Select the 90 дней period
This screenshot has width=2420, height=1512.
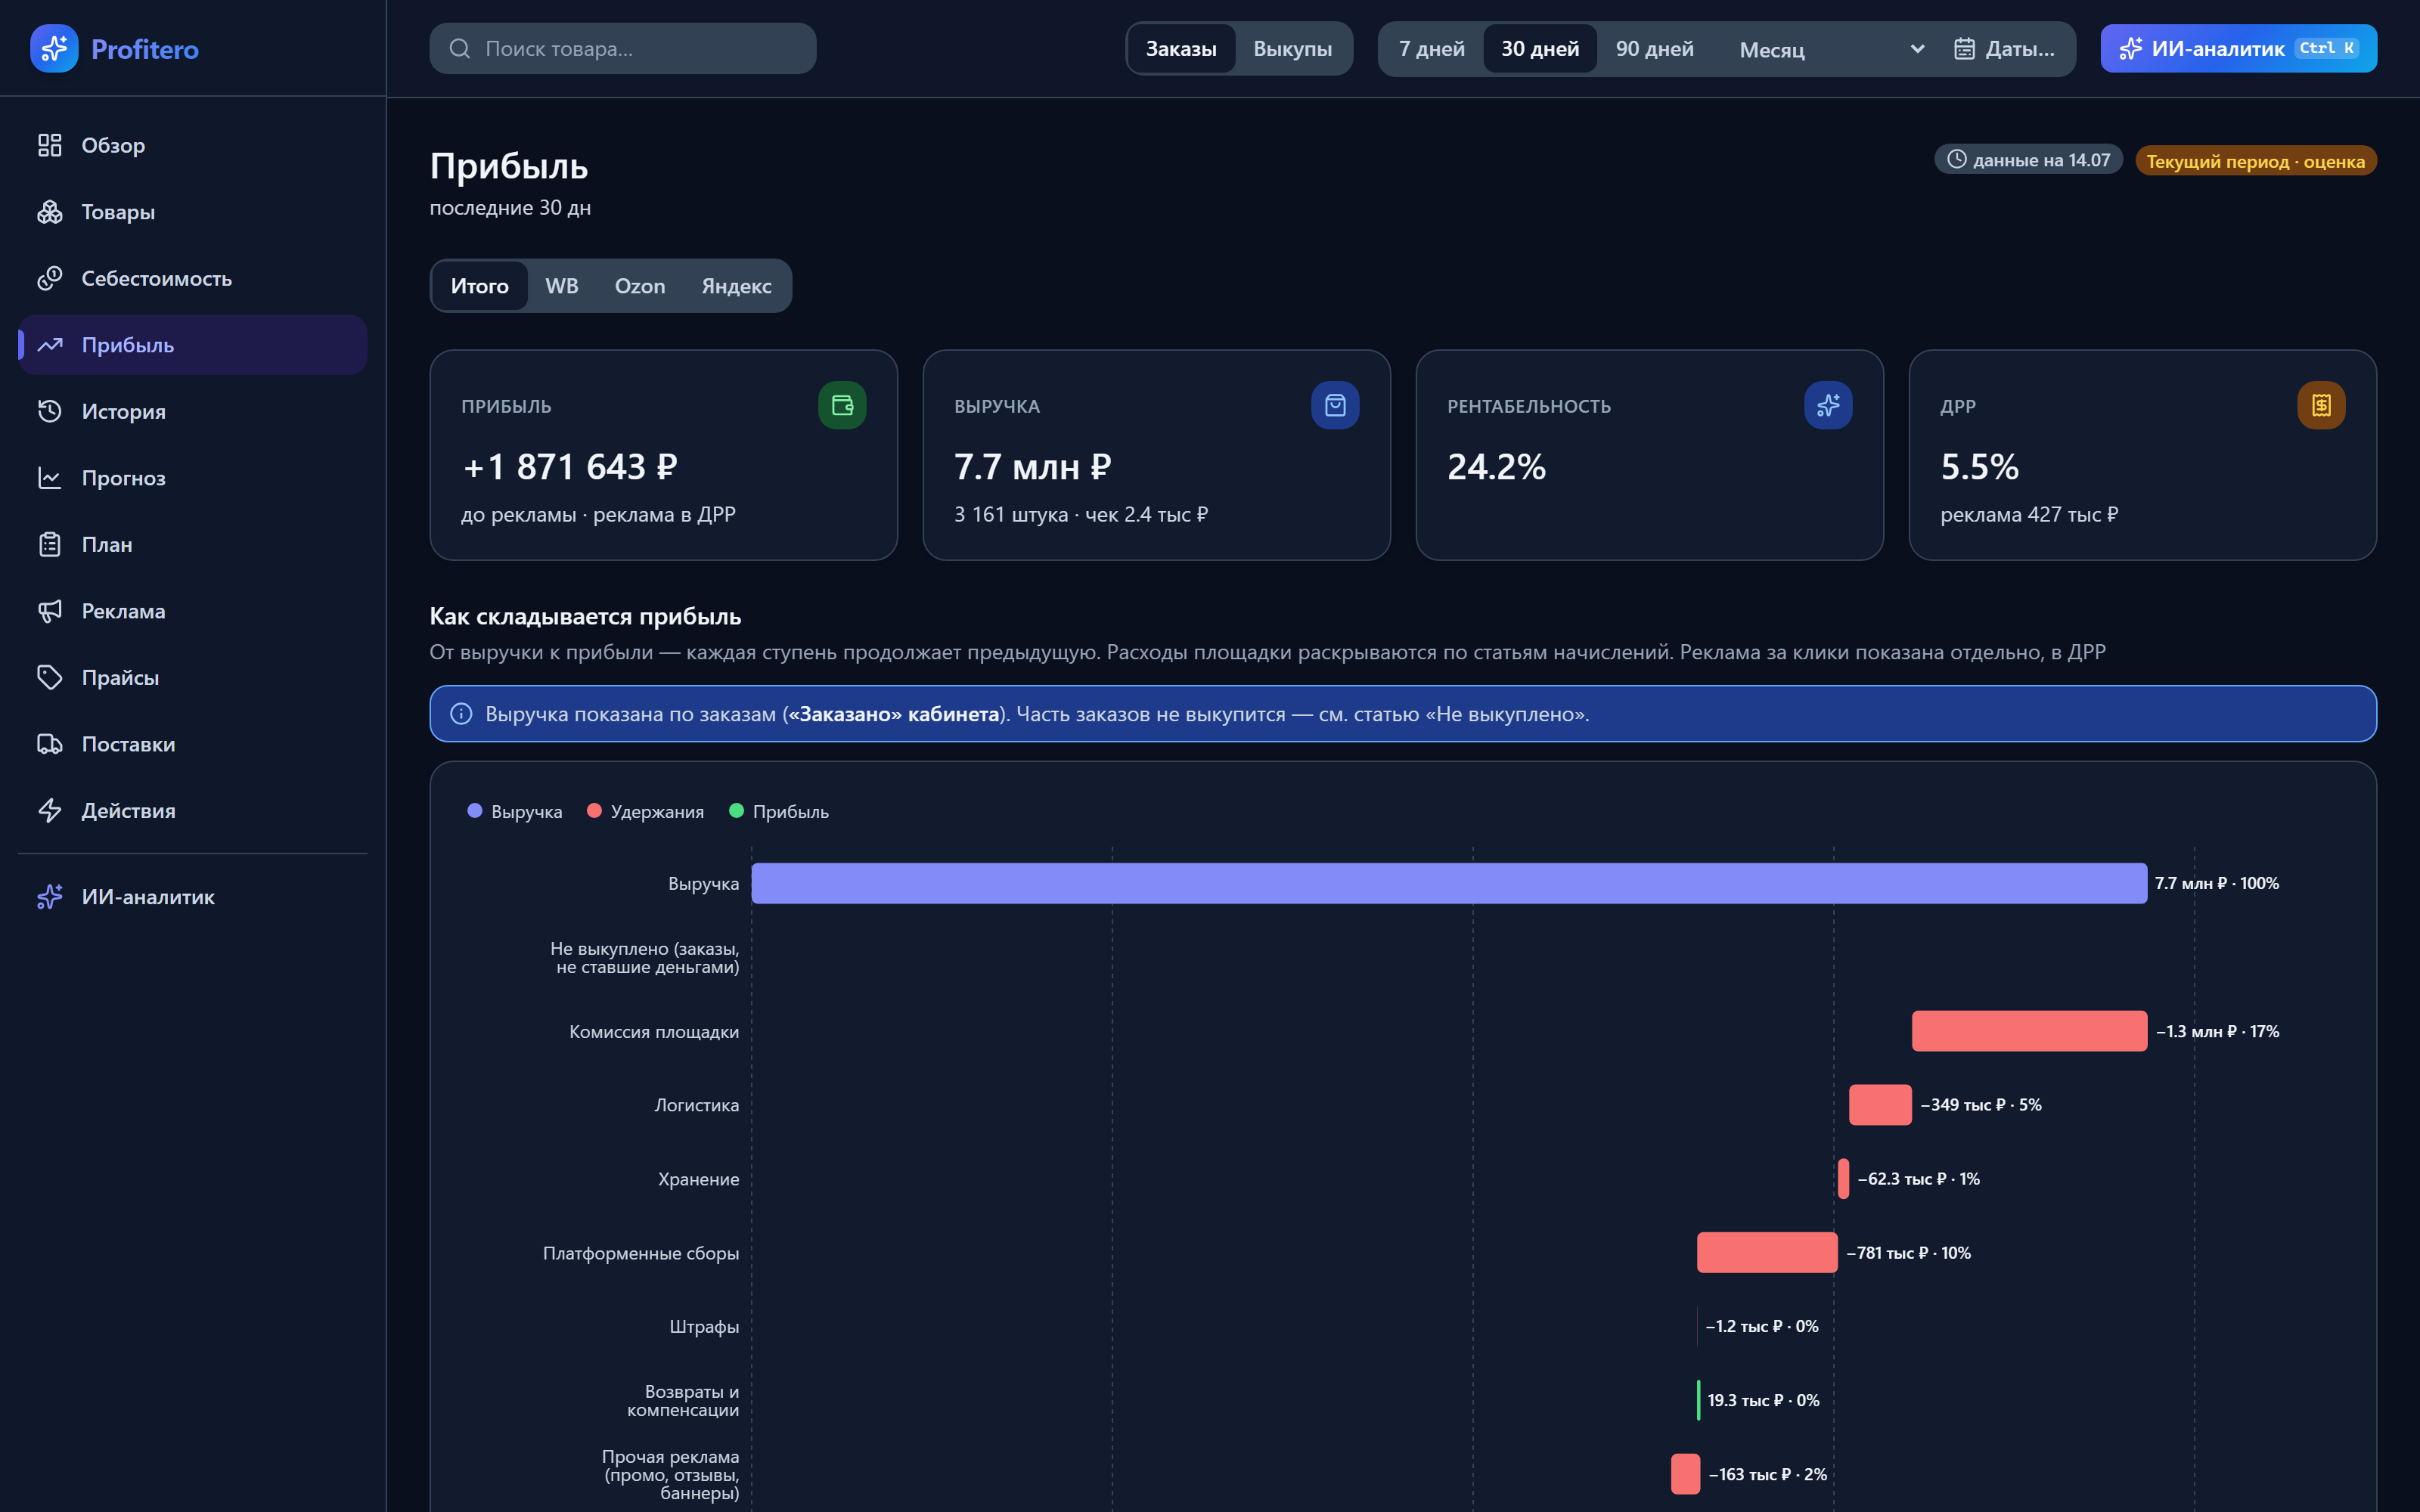1654,48
